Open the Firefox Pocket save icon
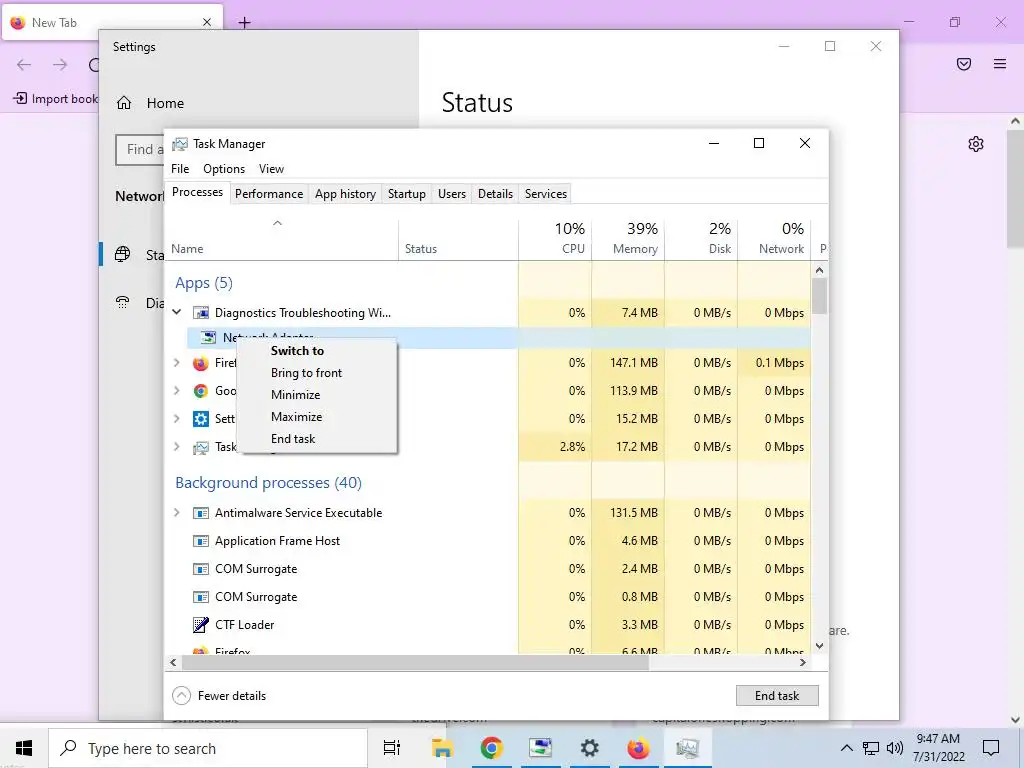1024x768 pixels. pyautogui.click(x=964, y=64)
